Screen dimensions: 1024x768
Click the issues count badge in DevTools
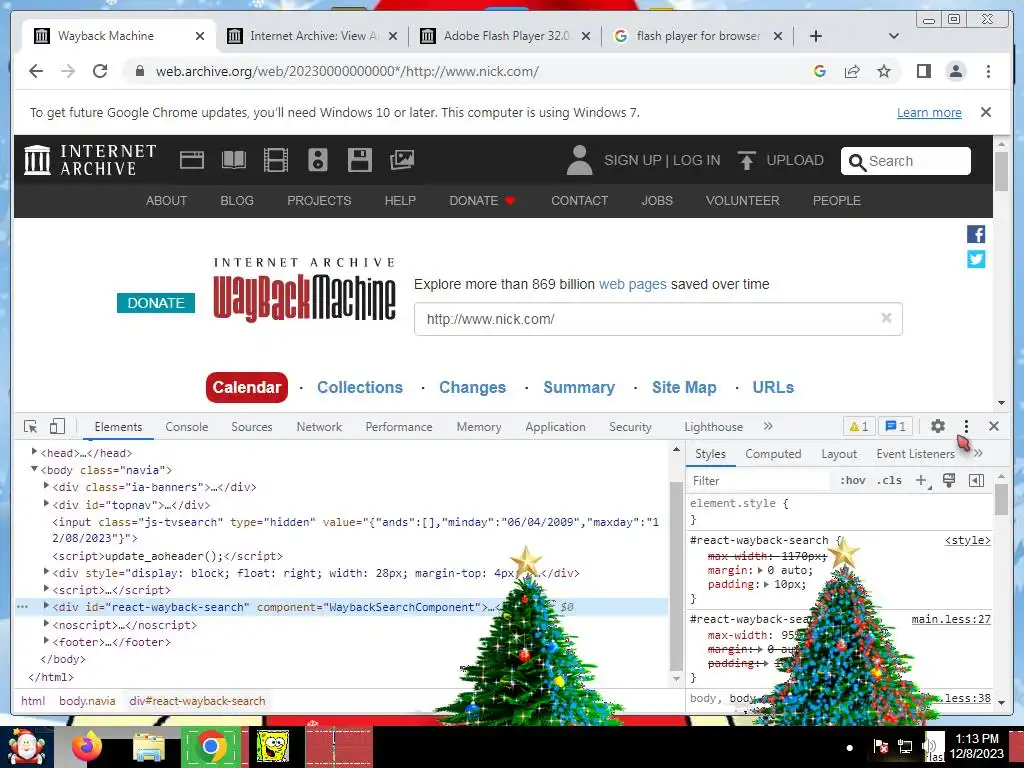click(895, 426)
